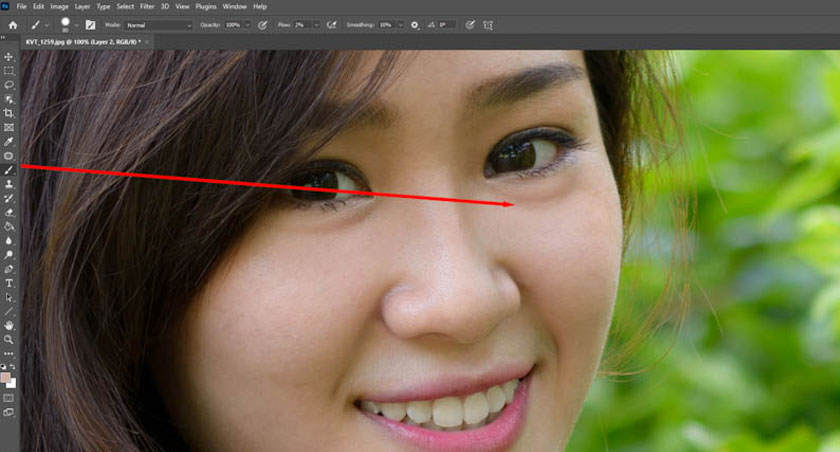
Task: Toggle pressure for opacity button
Action: point(262,25)
